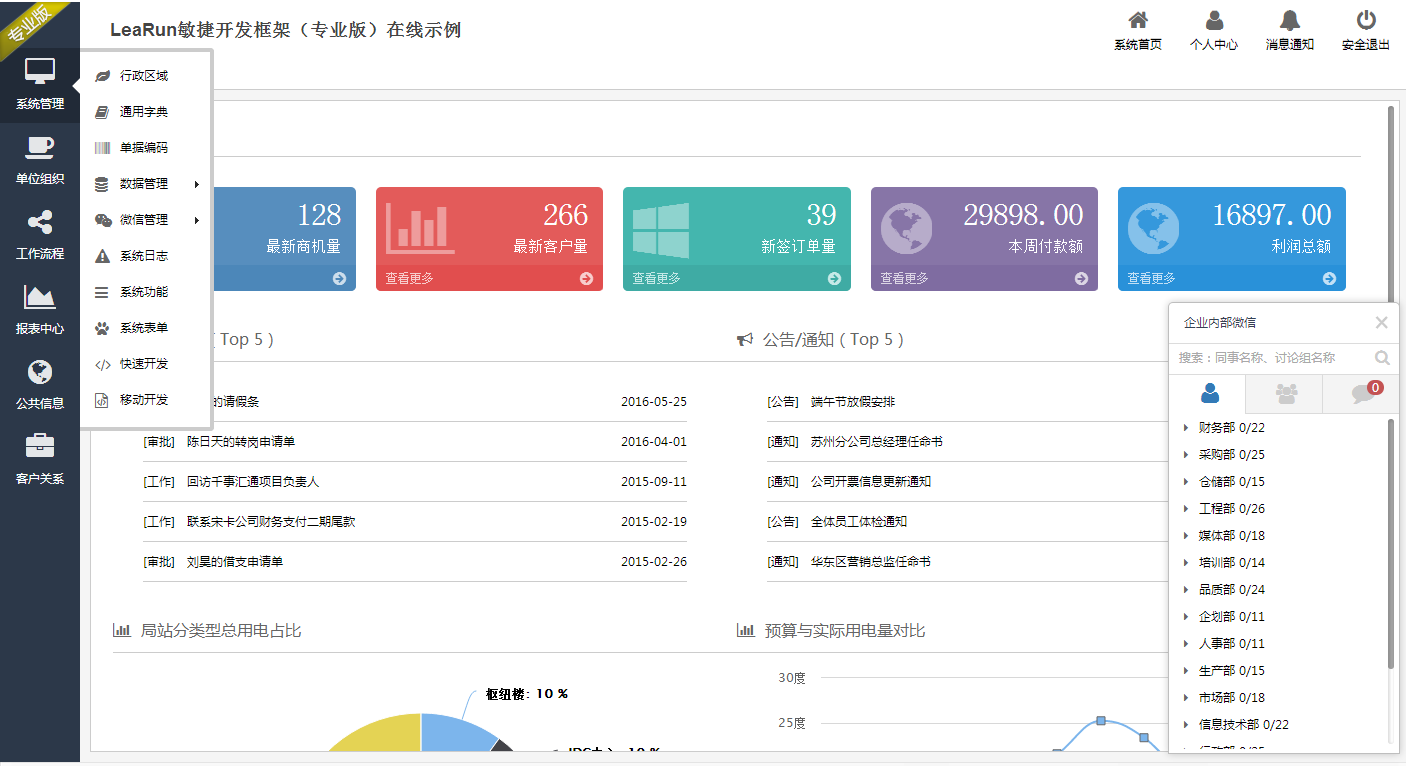The image size is (1406, 766).
Task: Open 端午节放假安排 announcement
Action: pyautogui.click(x=853, y=402)
